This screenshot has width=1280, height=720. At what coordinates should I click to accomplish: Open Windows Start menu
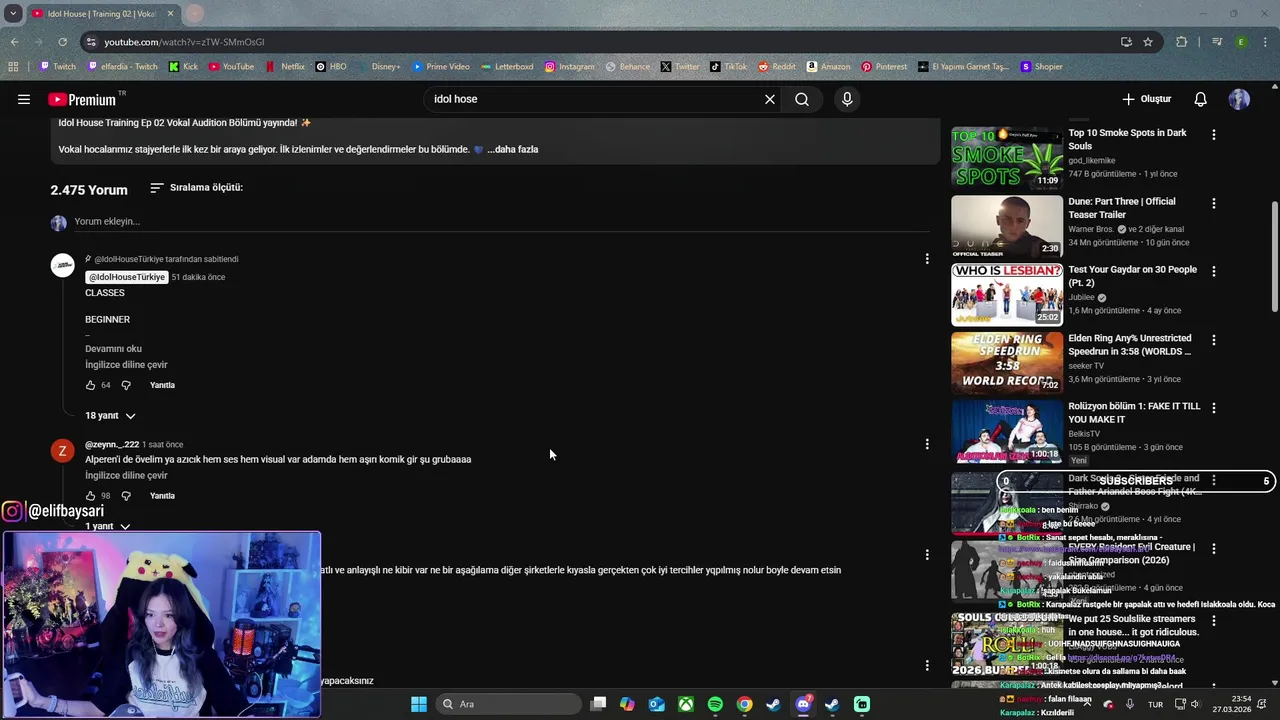point(419,704)
